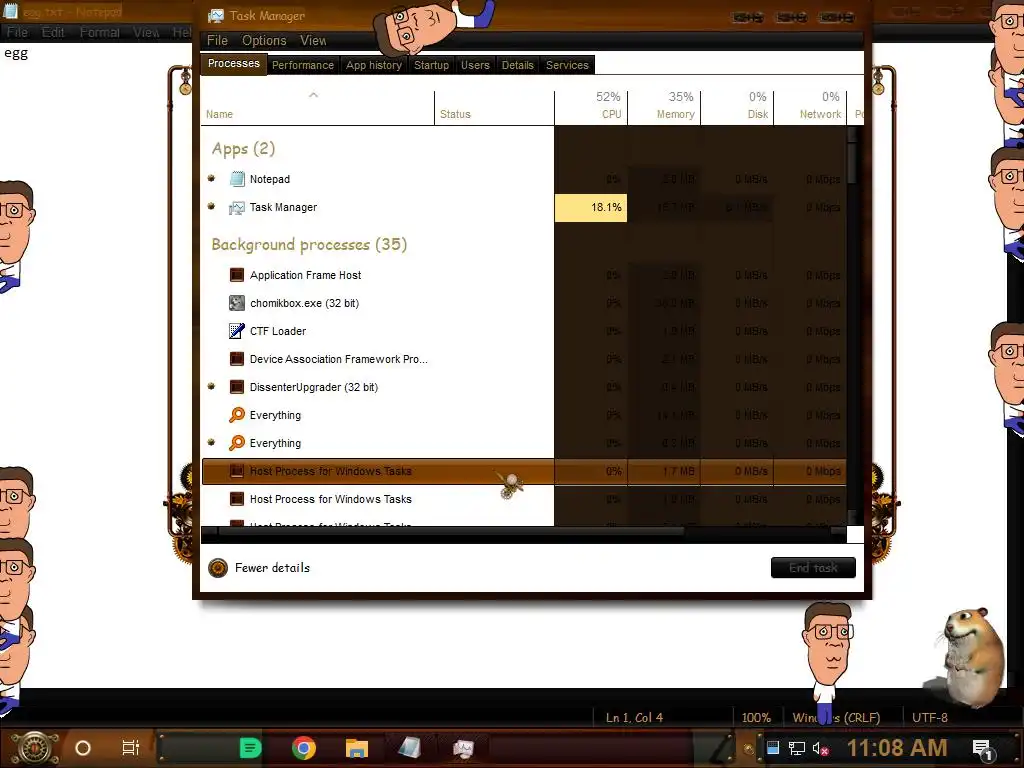Open File Explorer from taskbar
The height and width of the screenshot is (768, 1024).
coord(357,748)
